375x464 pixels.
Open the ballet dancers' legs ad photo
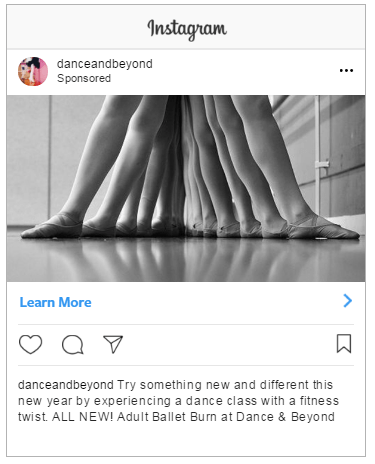pyautogui.click(x=186, y=188)
